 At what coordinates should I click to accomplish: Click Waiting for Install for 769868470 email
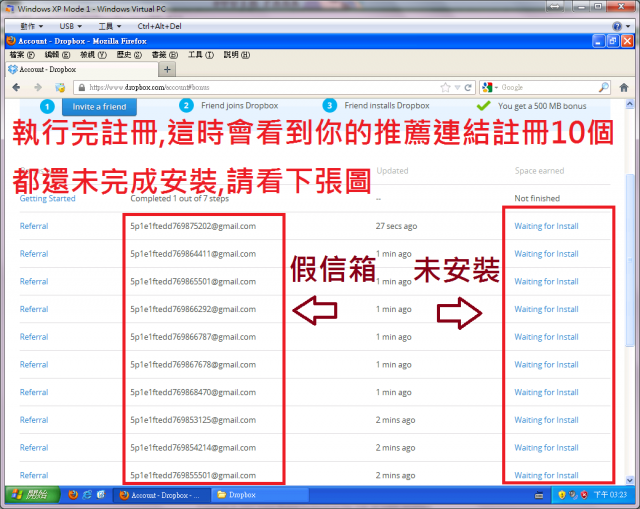click(x=546, y=392)
